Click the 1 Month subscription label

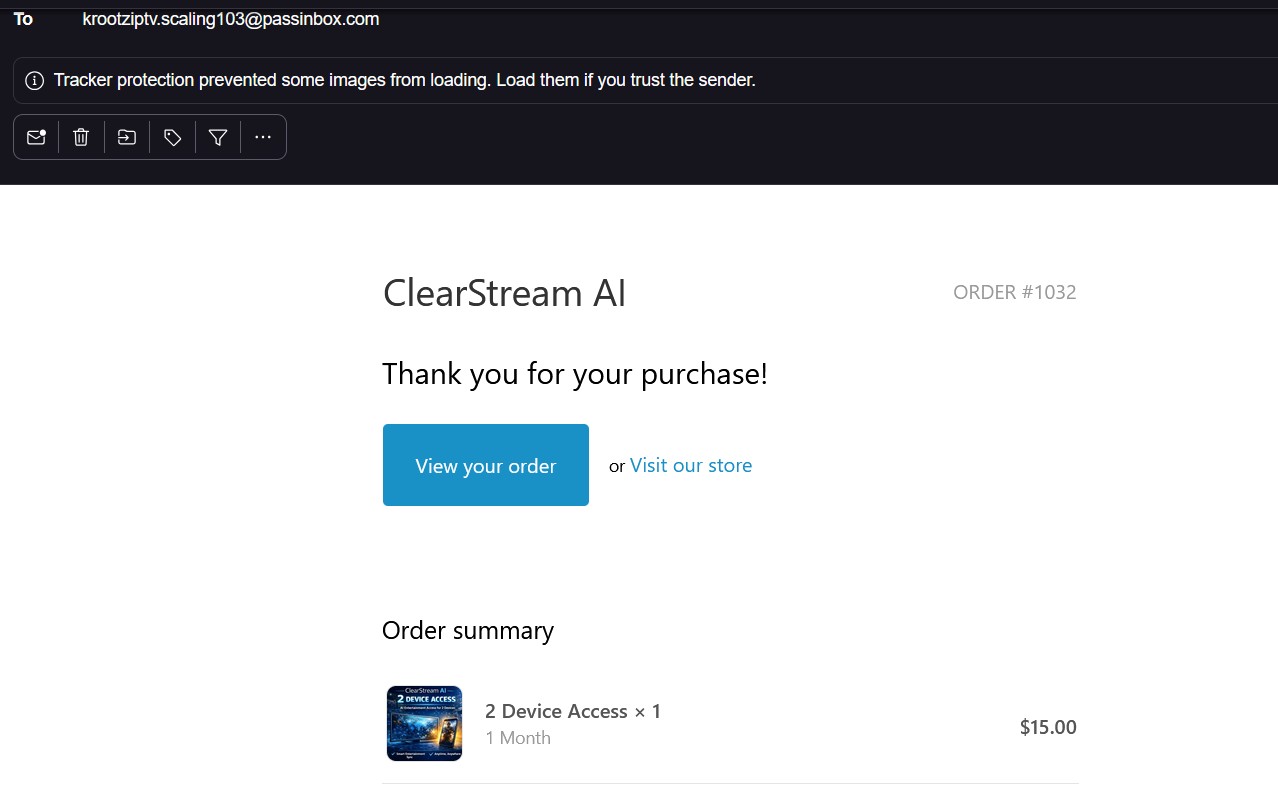pyautogui.click(x=517, y=738)
